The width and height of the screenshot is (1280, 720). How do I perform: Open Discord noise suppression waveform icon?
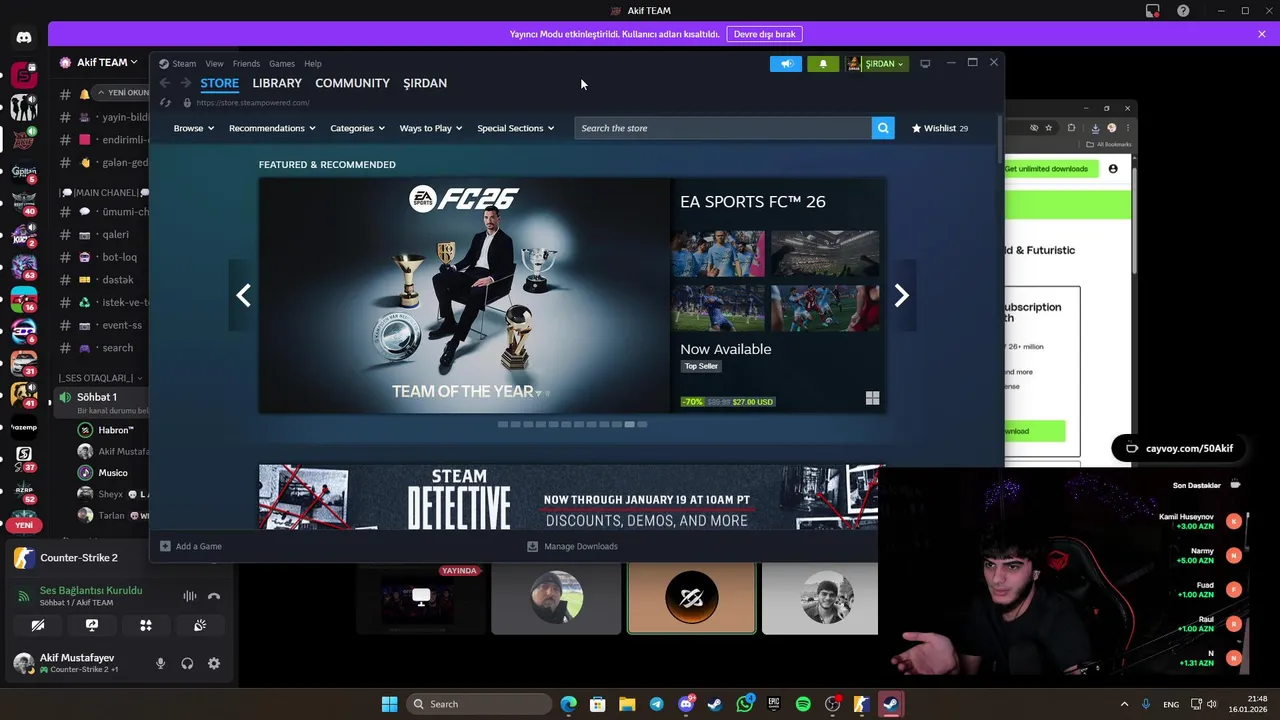pyautogui.click(x=189, y=596)
